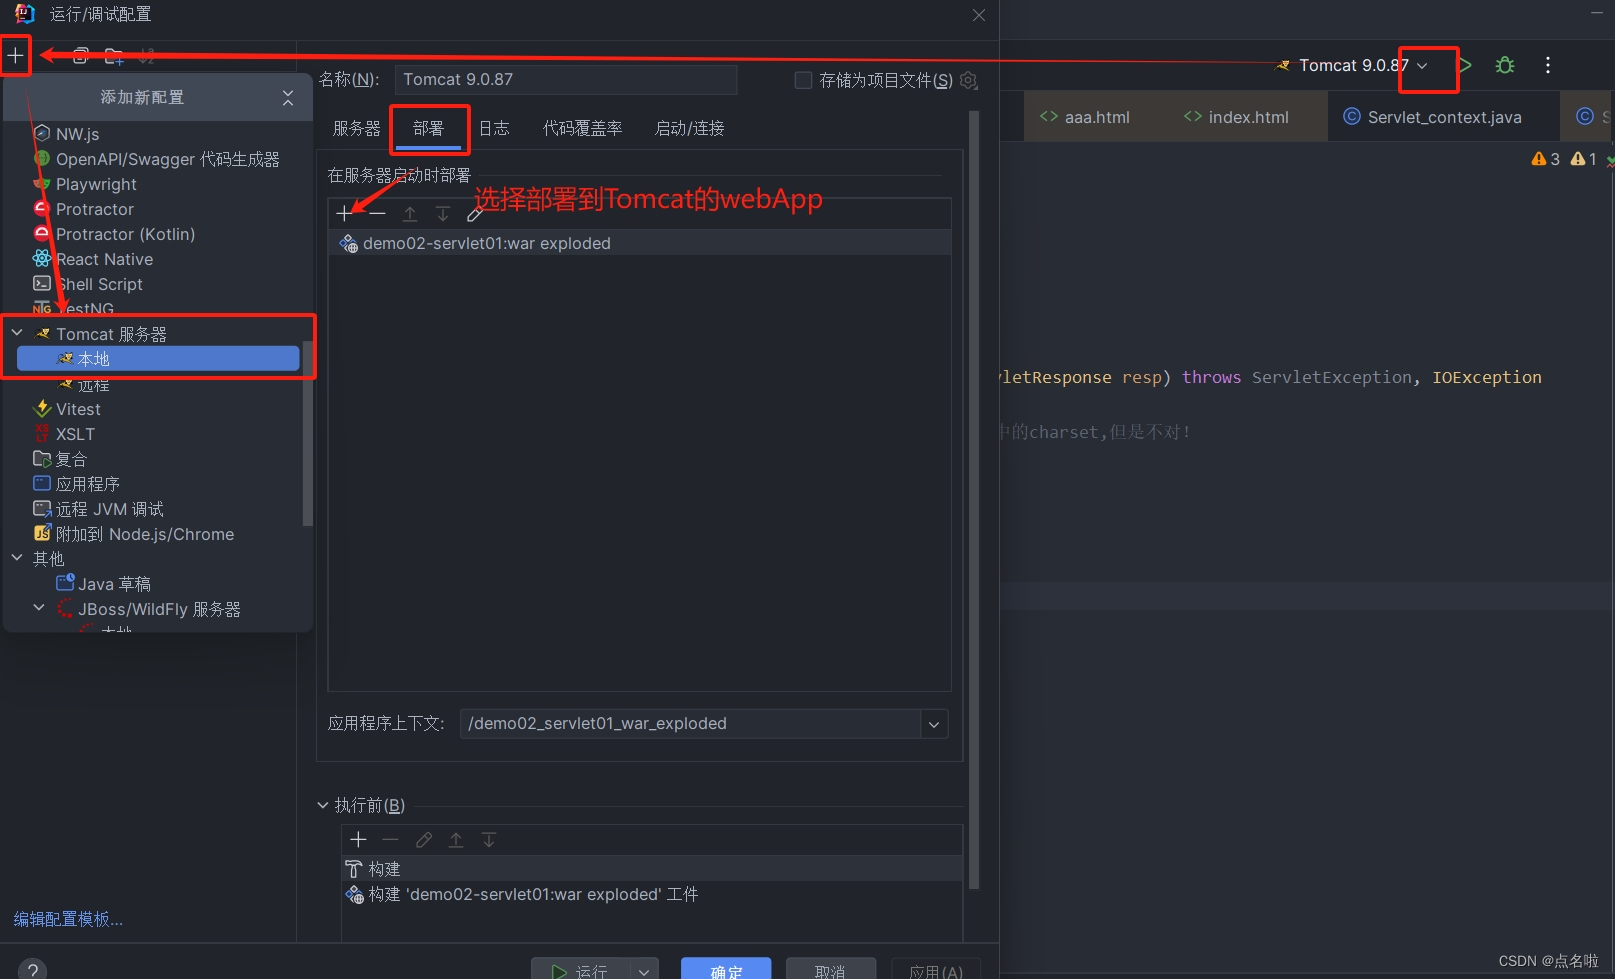
Task: Switch to the 代码覆盖率 tab
Action: click(x=582, y=128)
